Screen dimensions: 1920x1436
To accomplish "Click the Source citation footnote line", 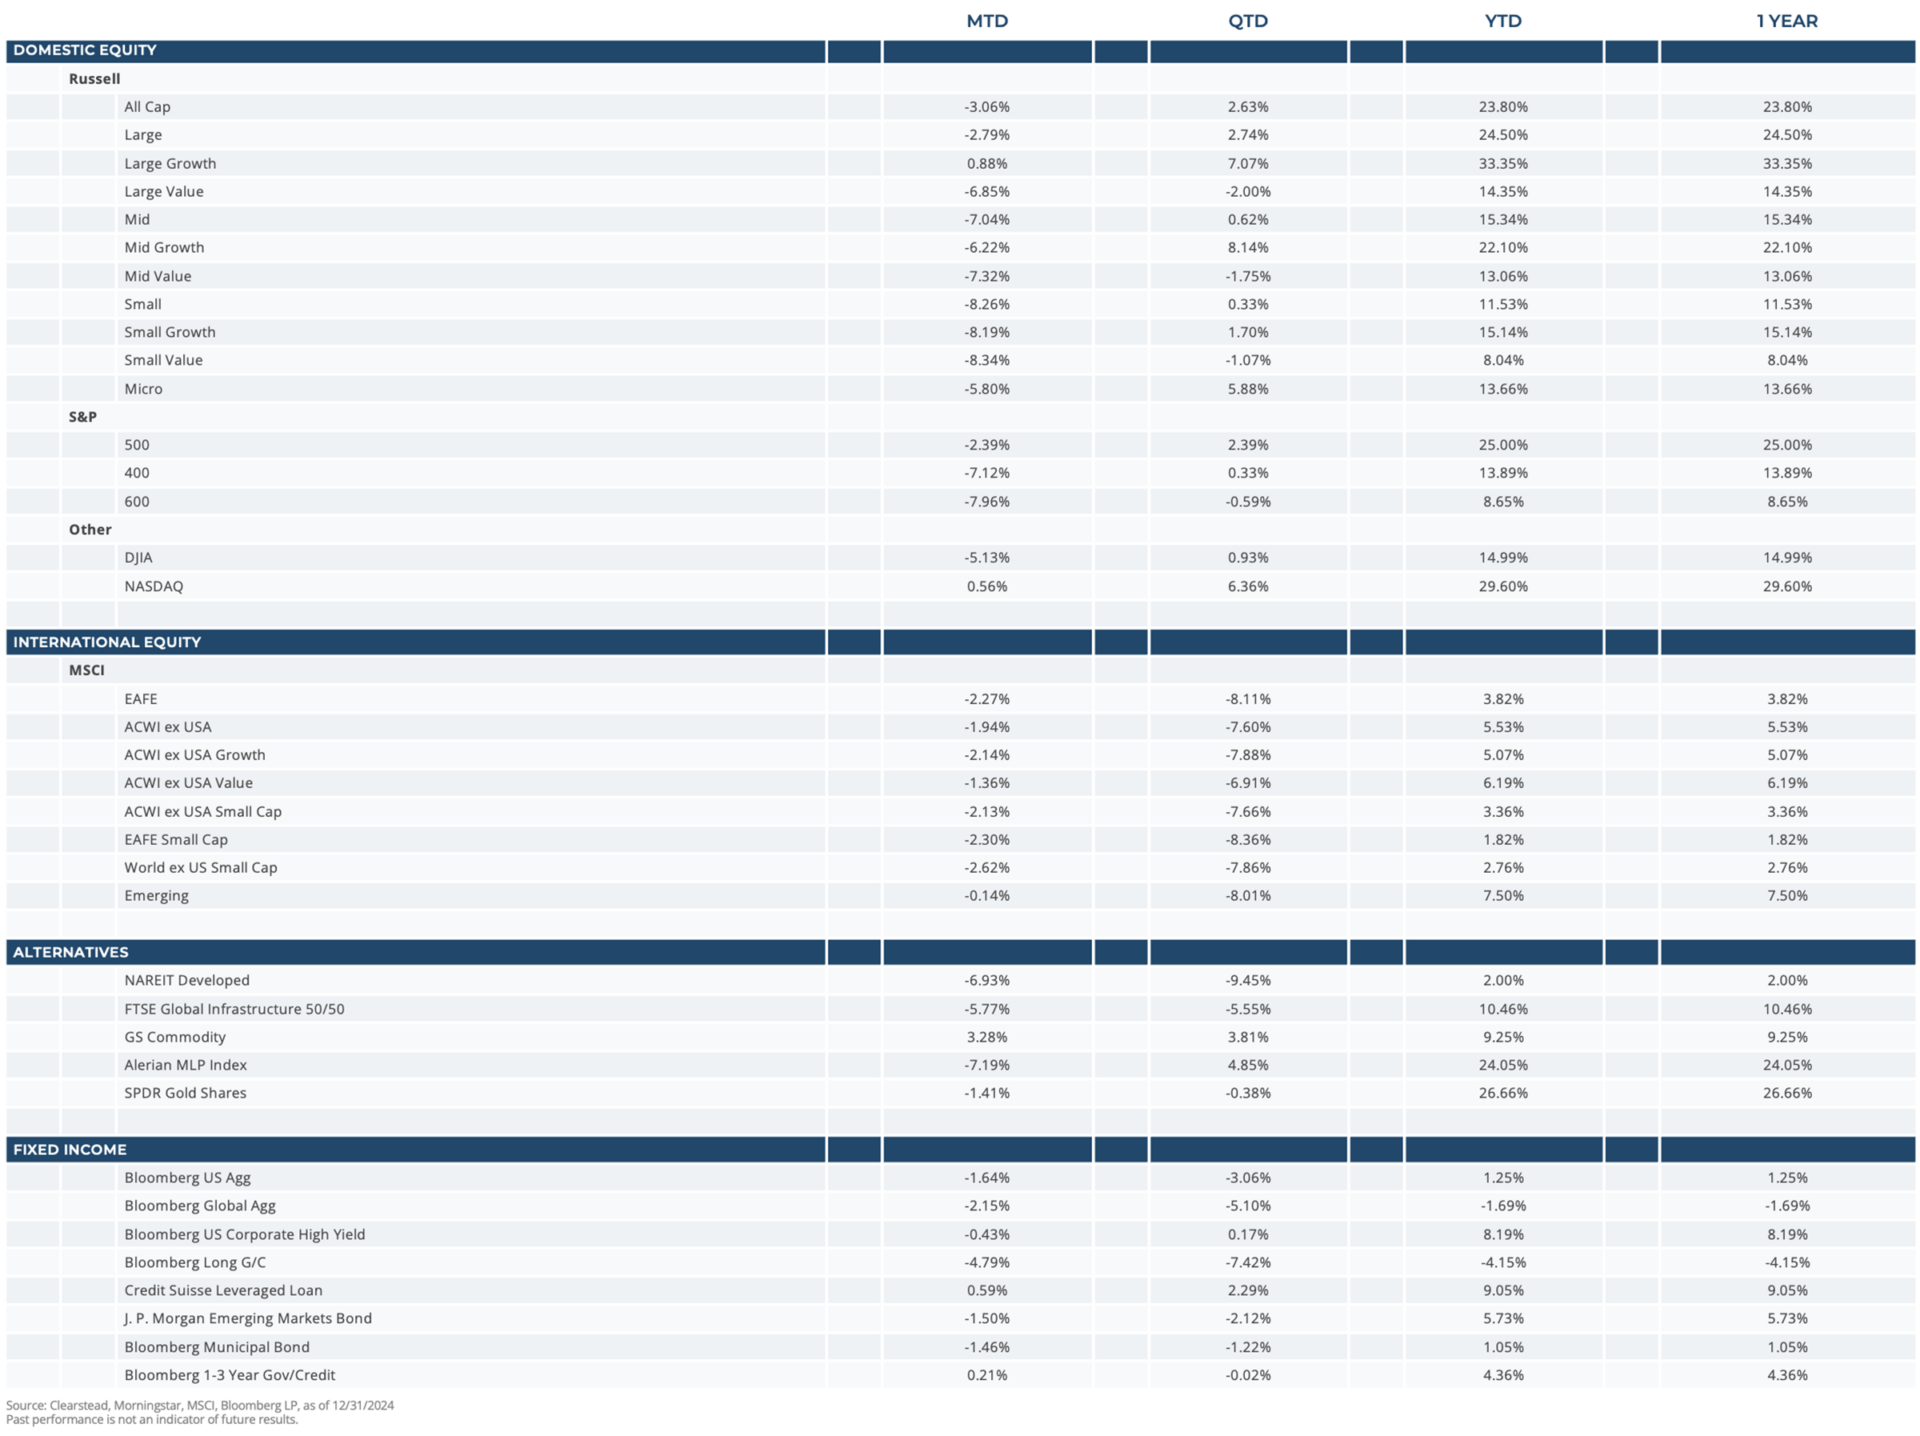I will pos(200,1405).
